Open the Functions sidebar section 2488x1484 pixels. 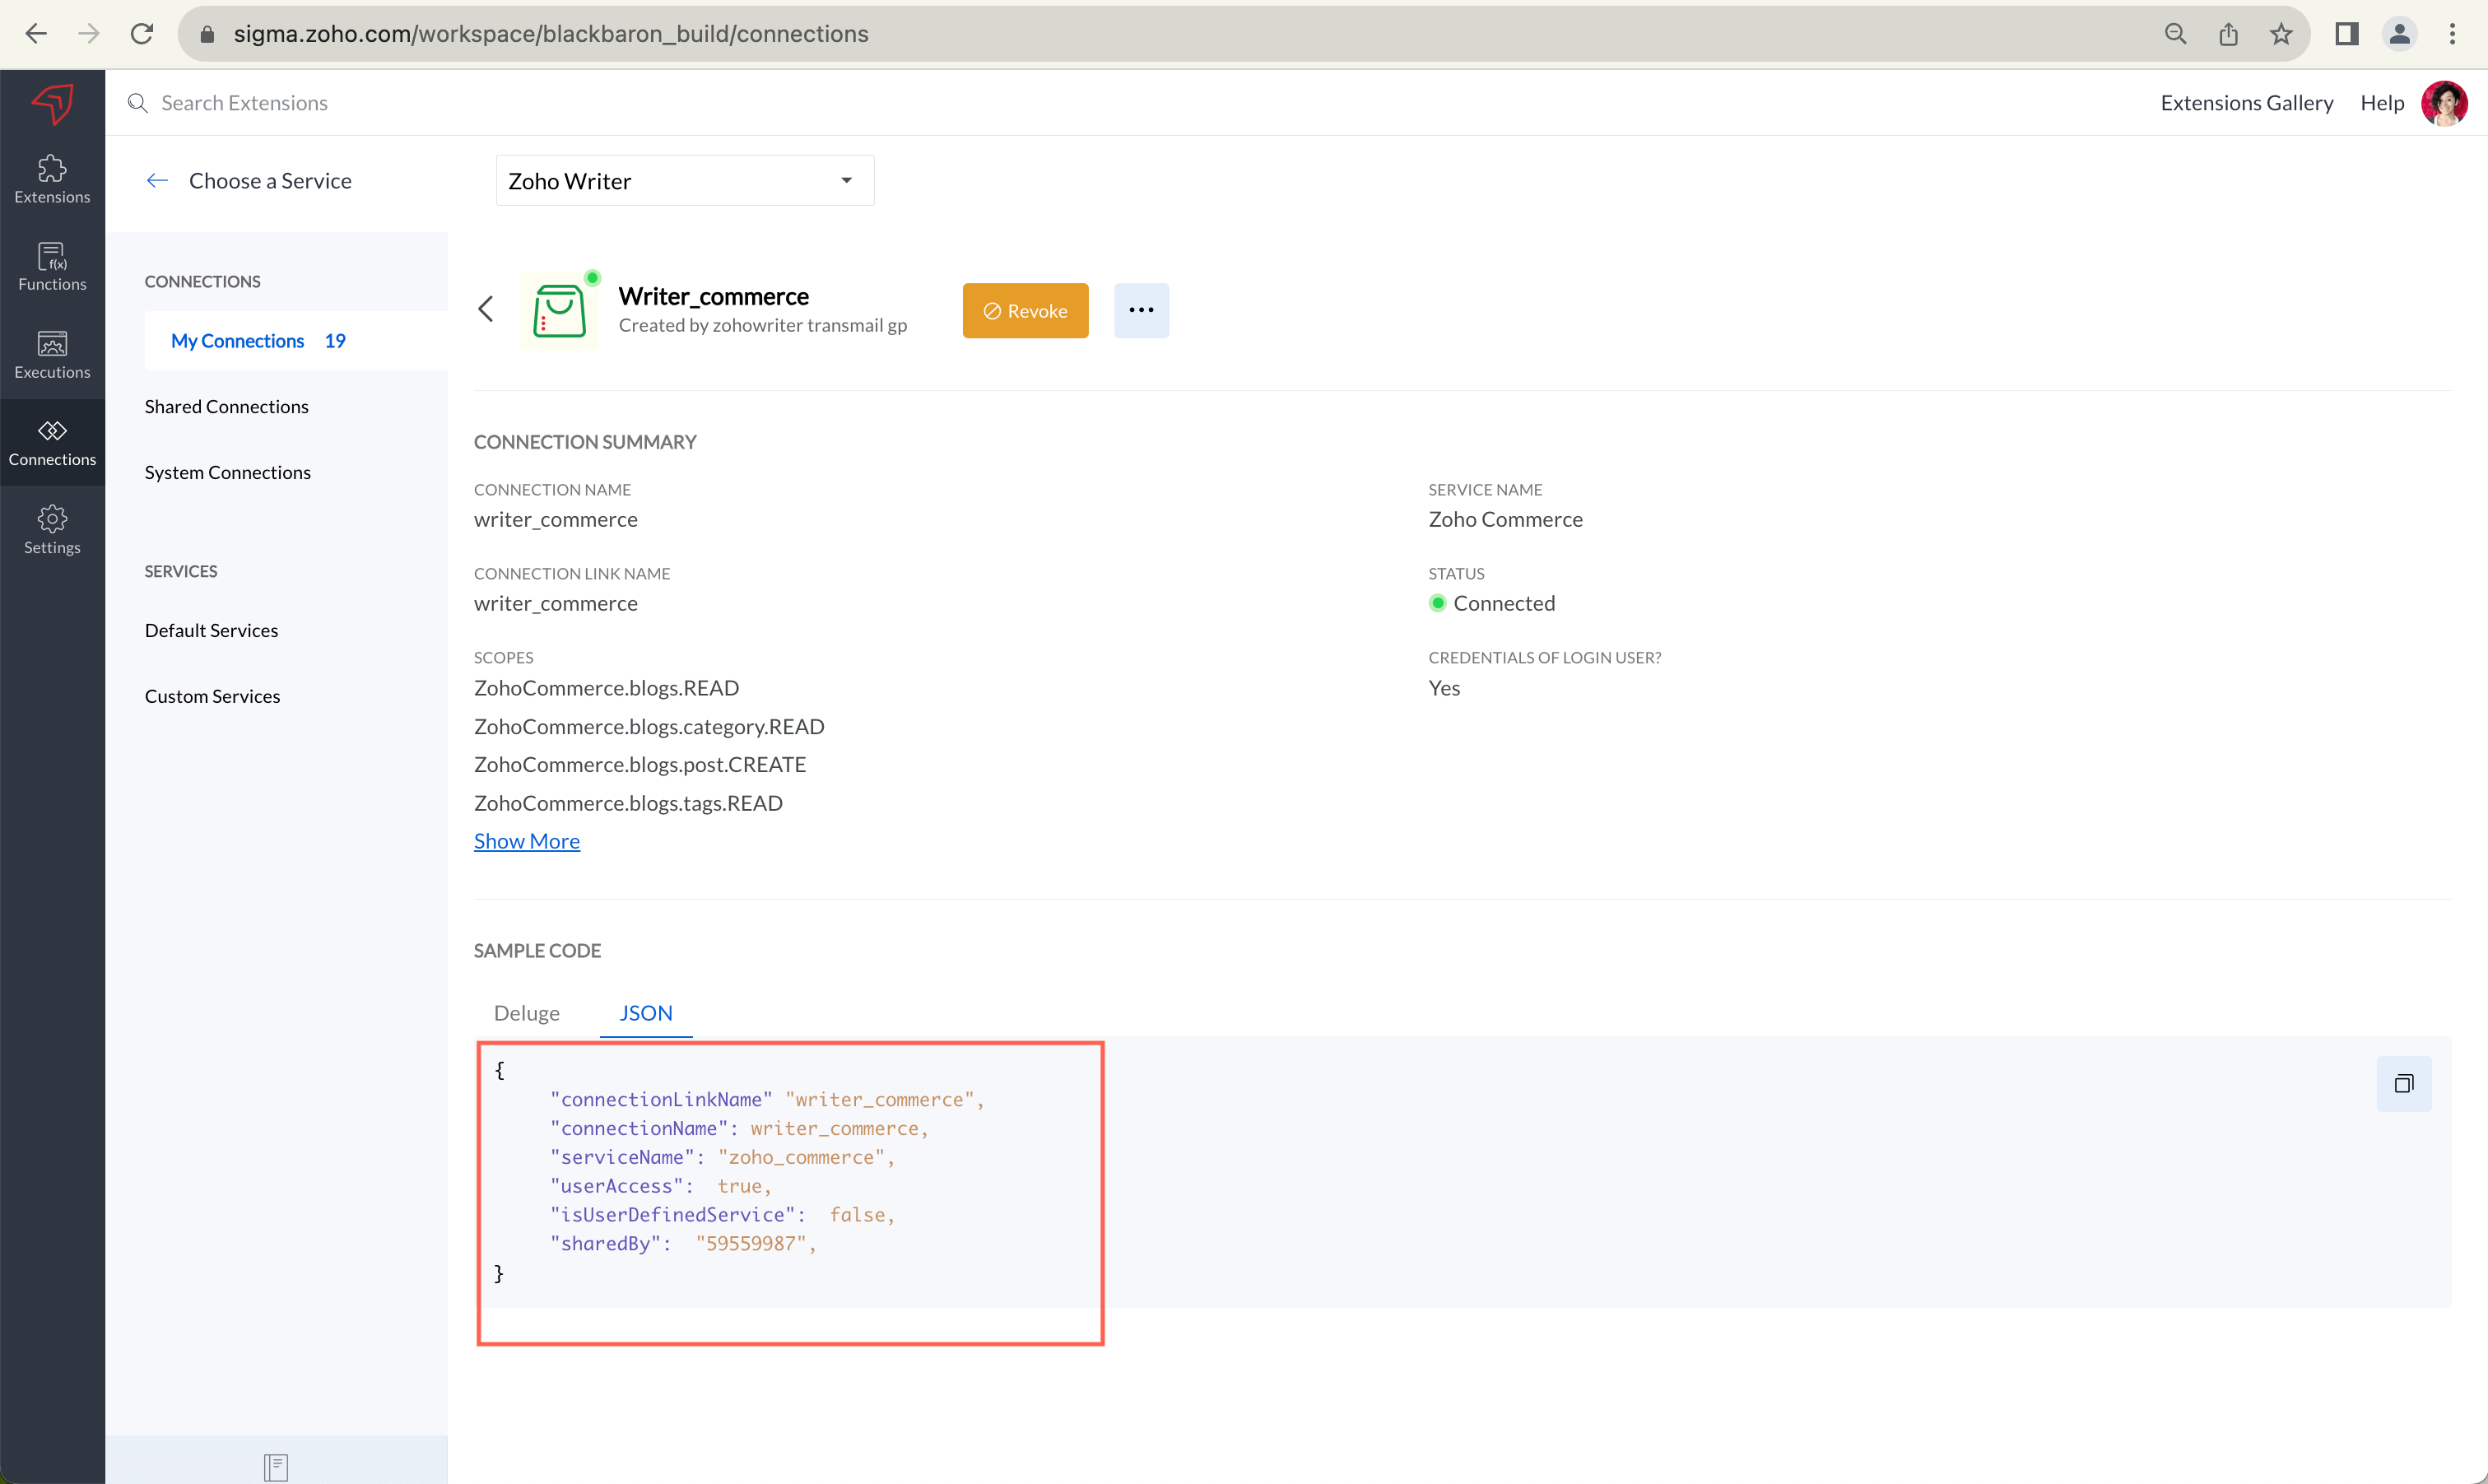(52, 267)
